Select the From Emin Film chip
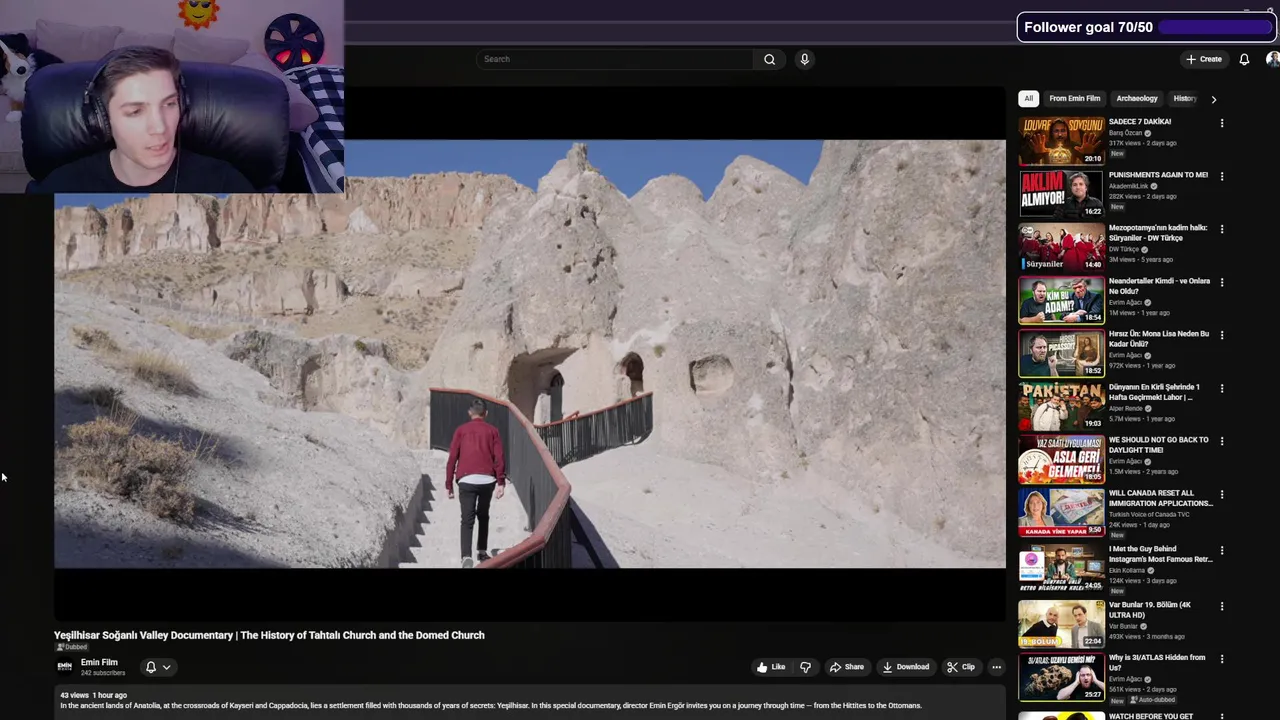This screenshot has width=1280, height=720. pos(1074,98)
